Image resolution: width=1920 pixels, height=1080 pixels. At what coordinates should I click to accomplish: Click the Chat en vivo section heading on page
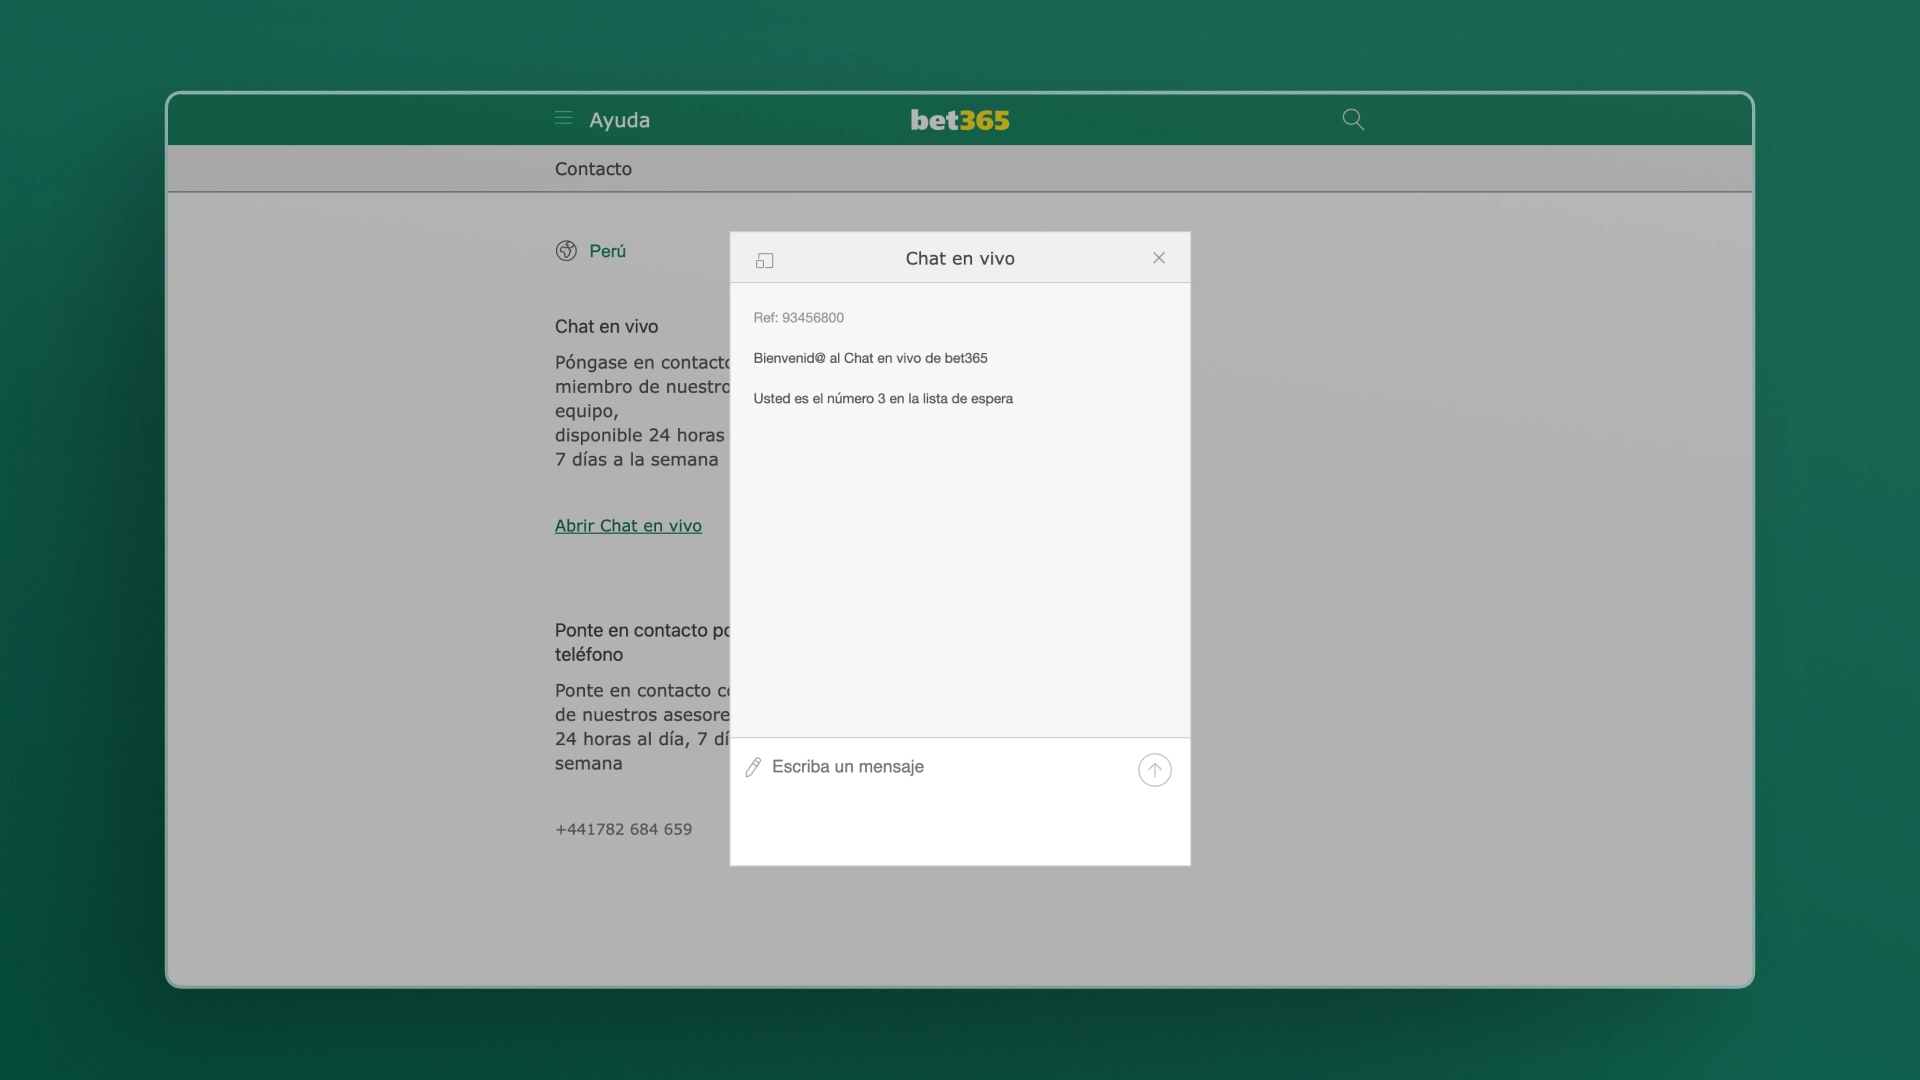pyautogui.click(x=606, y=327)
